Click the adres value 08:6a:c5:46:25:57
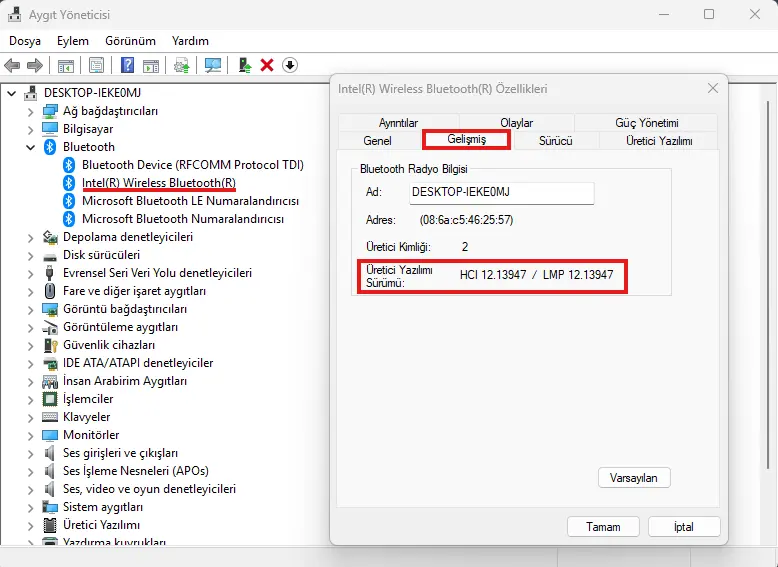This screenshot has height=567, width=778. [x=466, y=220]
